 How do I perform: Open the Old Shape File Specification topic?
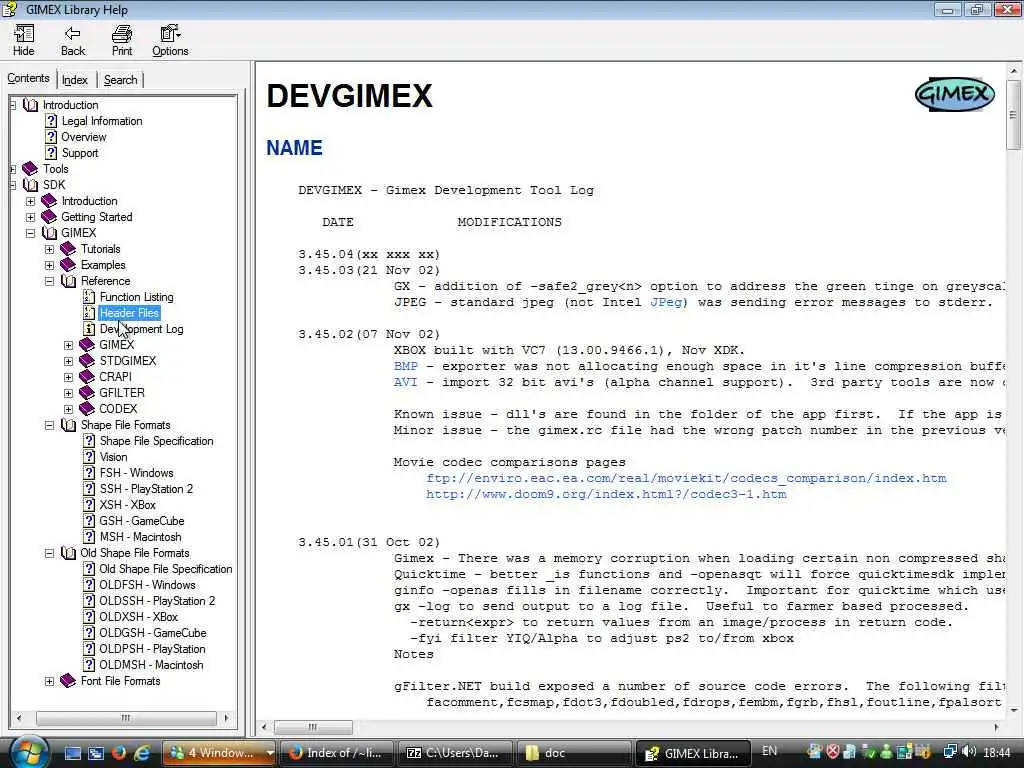coord(165,569)
